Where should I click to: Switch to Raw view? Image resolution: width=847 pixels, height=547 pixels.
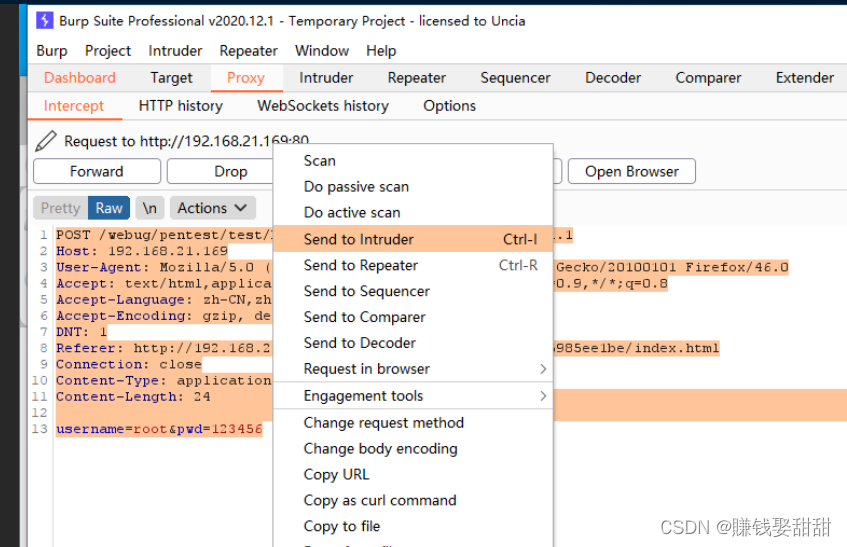click(109, 208)
